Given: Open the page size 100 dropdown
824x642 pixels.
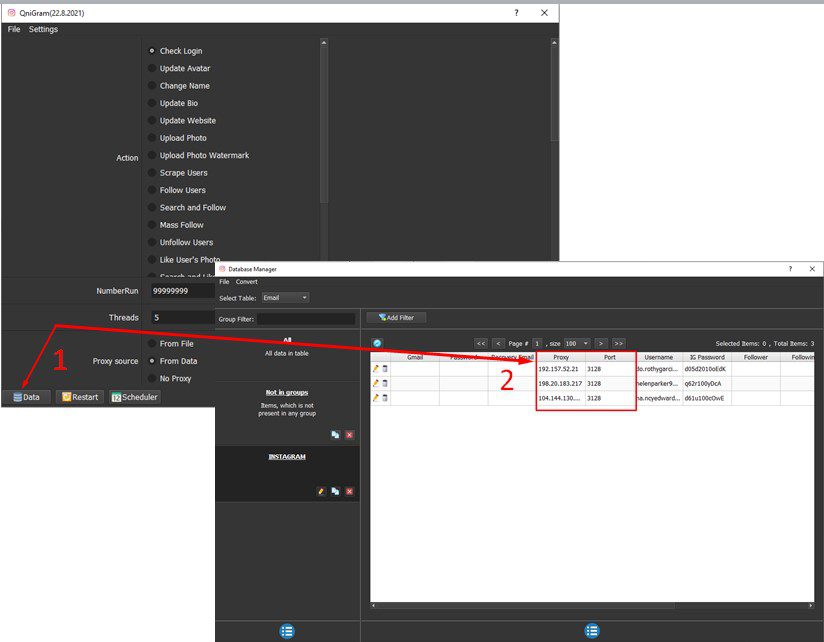Looking at the screenshot, I should point(576,343).
